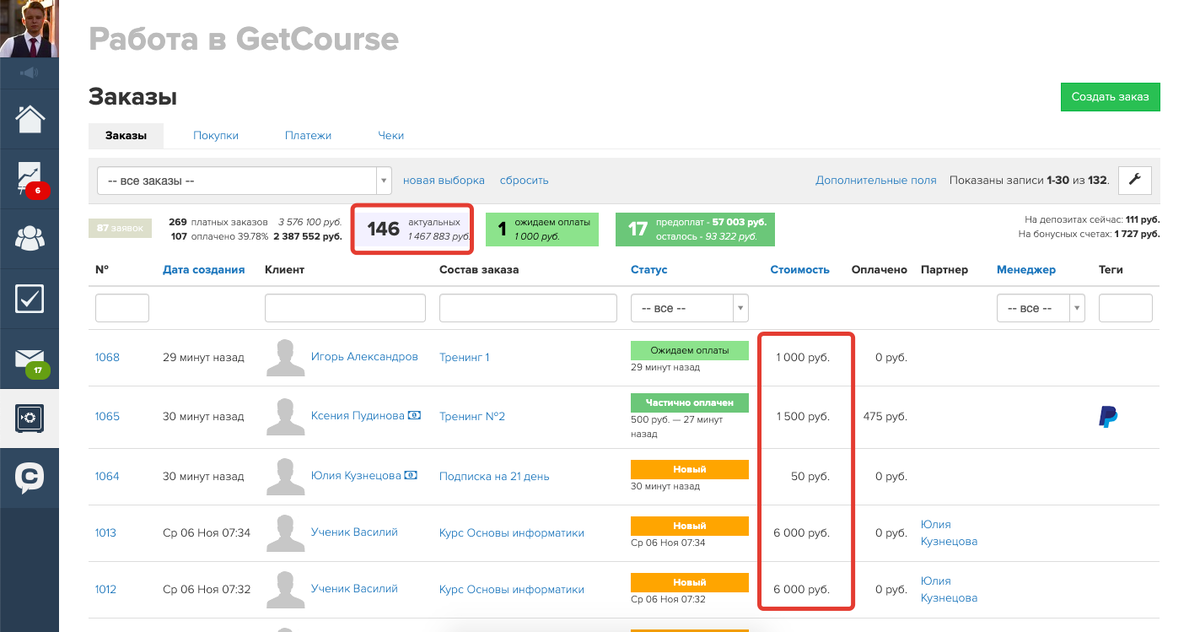This screenshot has width=1200, height=632.
Task: Open the tasks checkmark icon in sidebar
Action: 29,298
